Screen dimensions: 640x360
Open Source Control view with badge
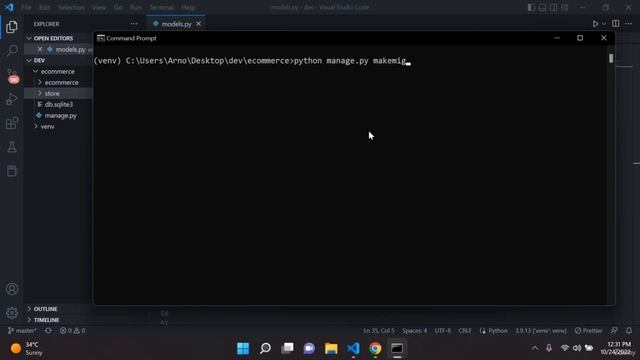pos(12,76)
